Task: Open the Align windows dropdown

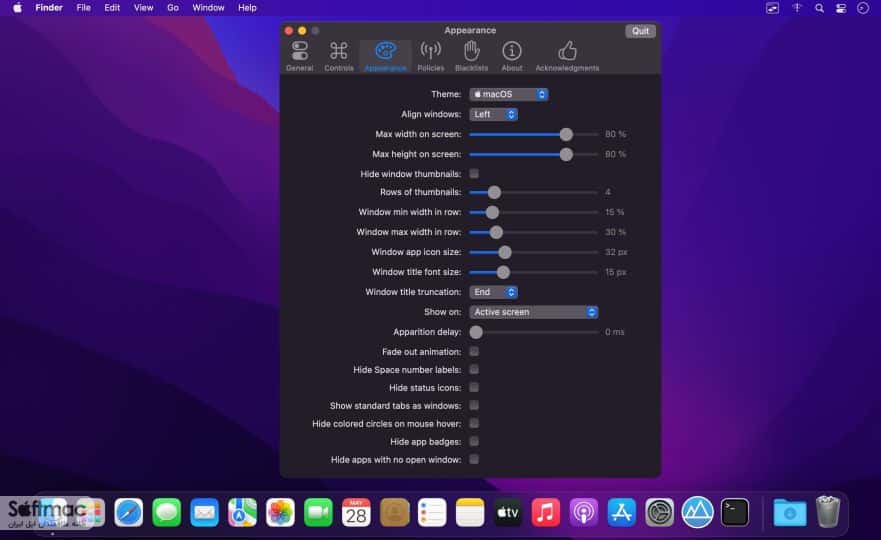Action: (493, 115)
